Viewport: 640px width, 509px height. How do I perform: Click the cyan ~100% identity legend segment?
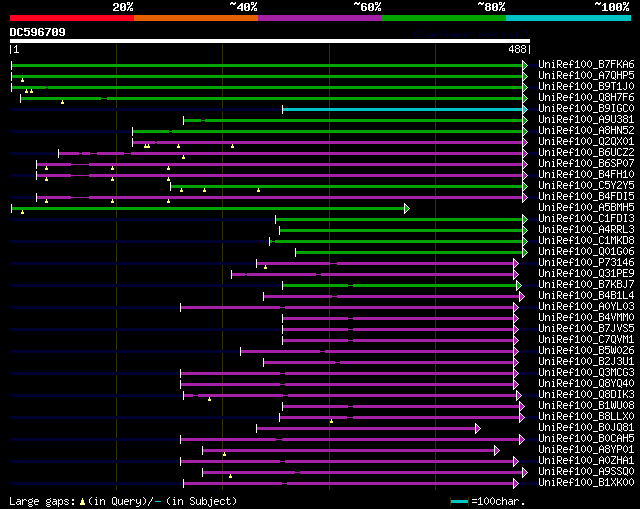click(569, 18)
